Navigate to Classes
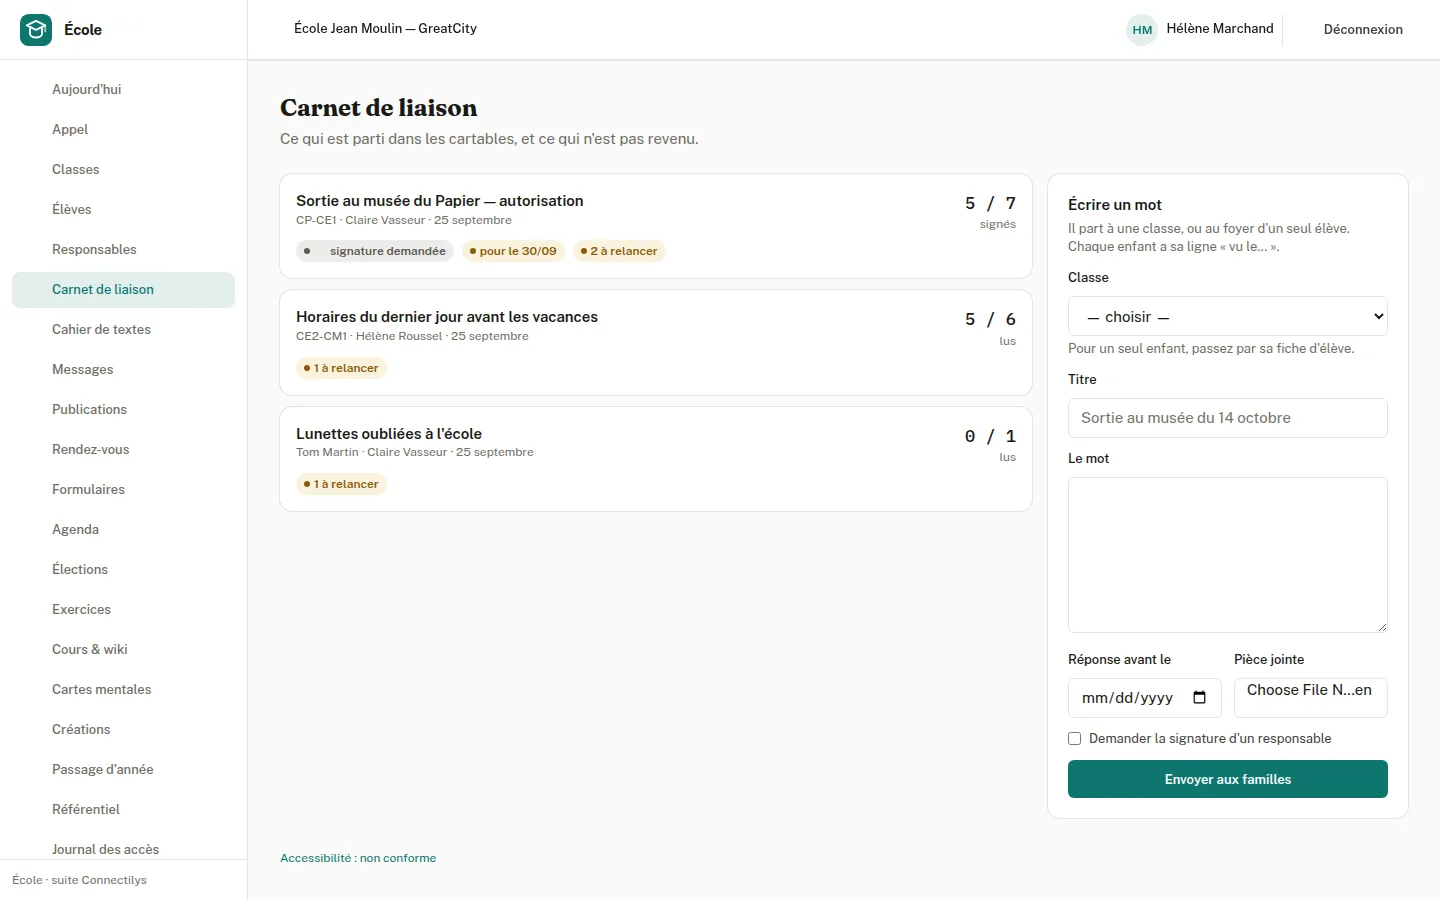This screenshot has width=1440, height=900. (123, 169)
